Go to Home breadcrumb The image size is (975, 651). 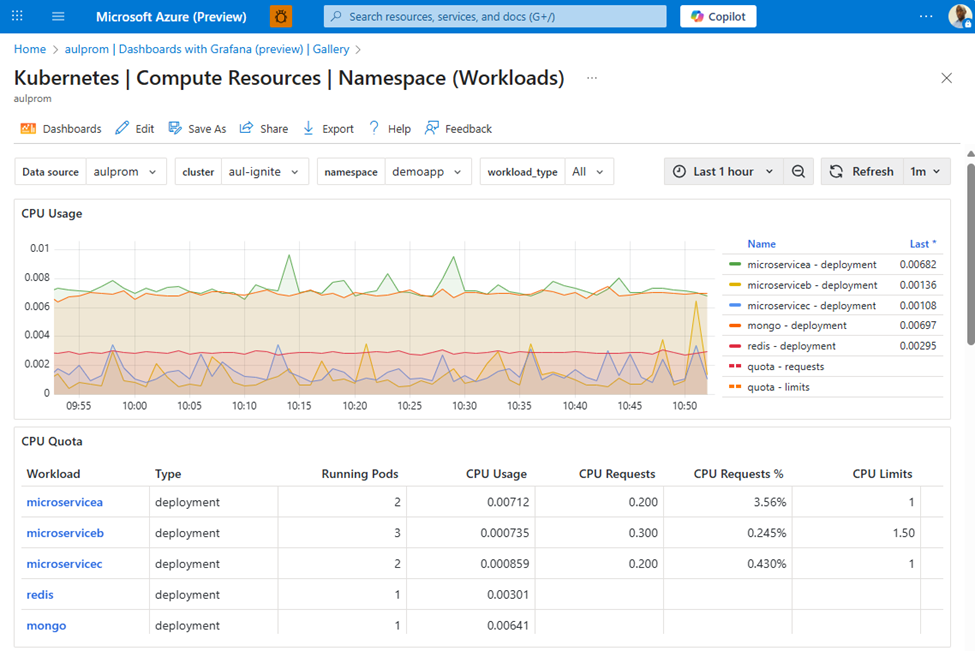tap(30, 49)
